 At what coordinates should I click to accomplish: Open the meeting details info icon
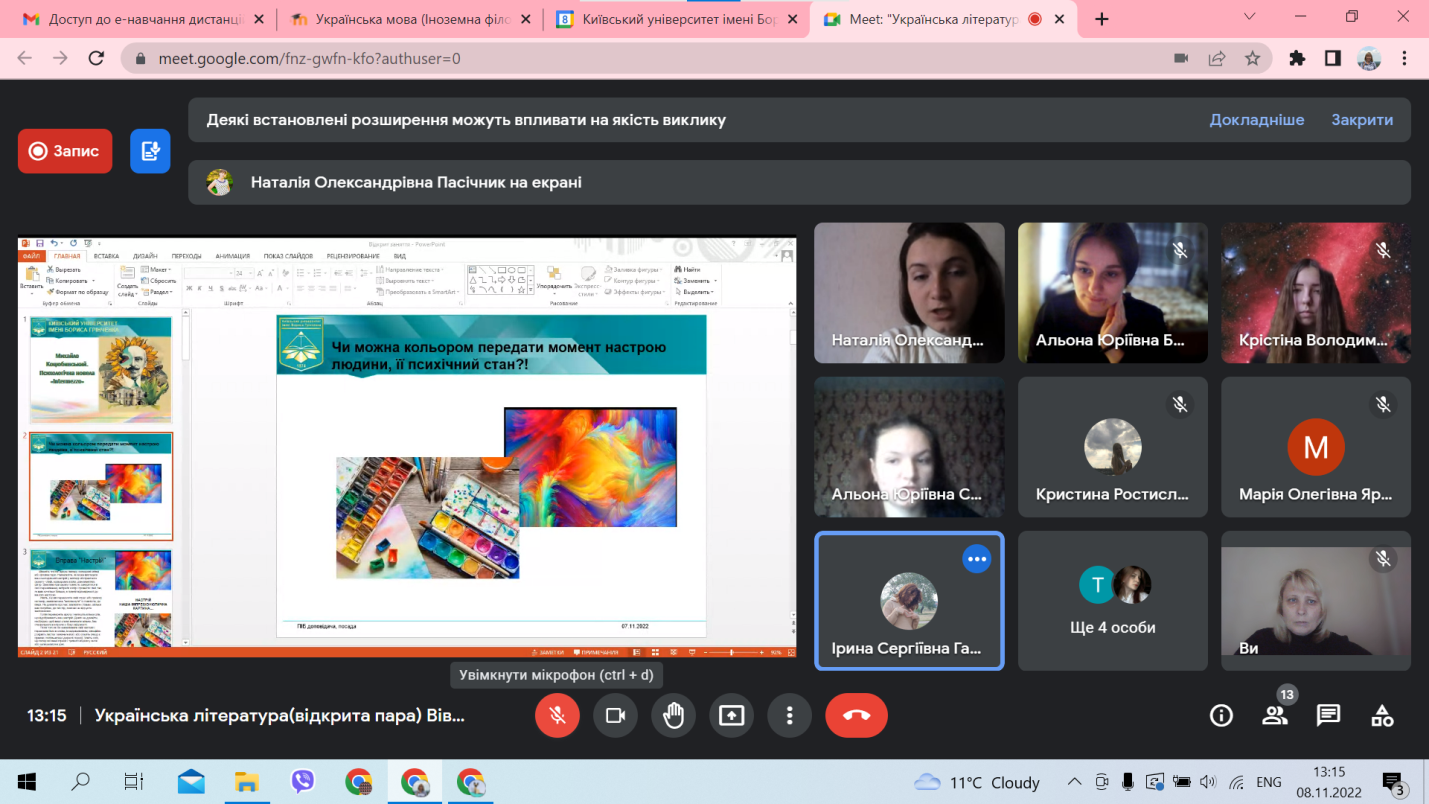pyautogui.click(x=1220, y=715)
